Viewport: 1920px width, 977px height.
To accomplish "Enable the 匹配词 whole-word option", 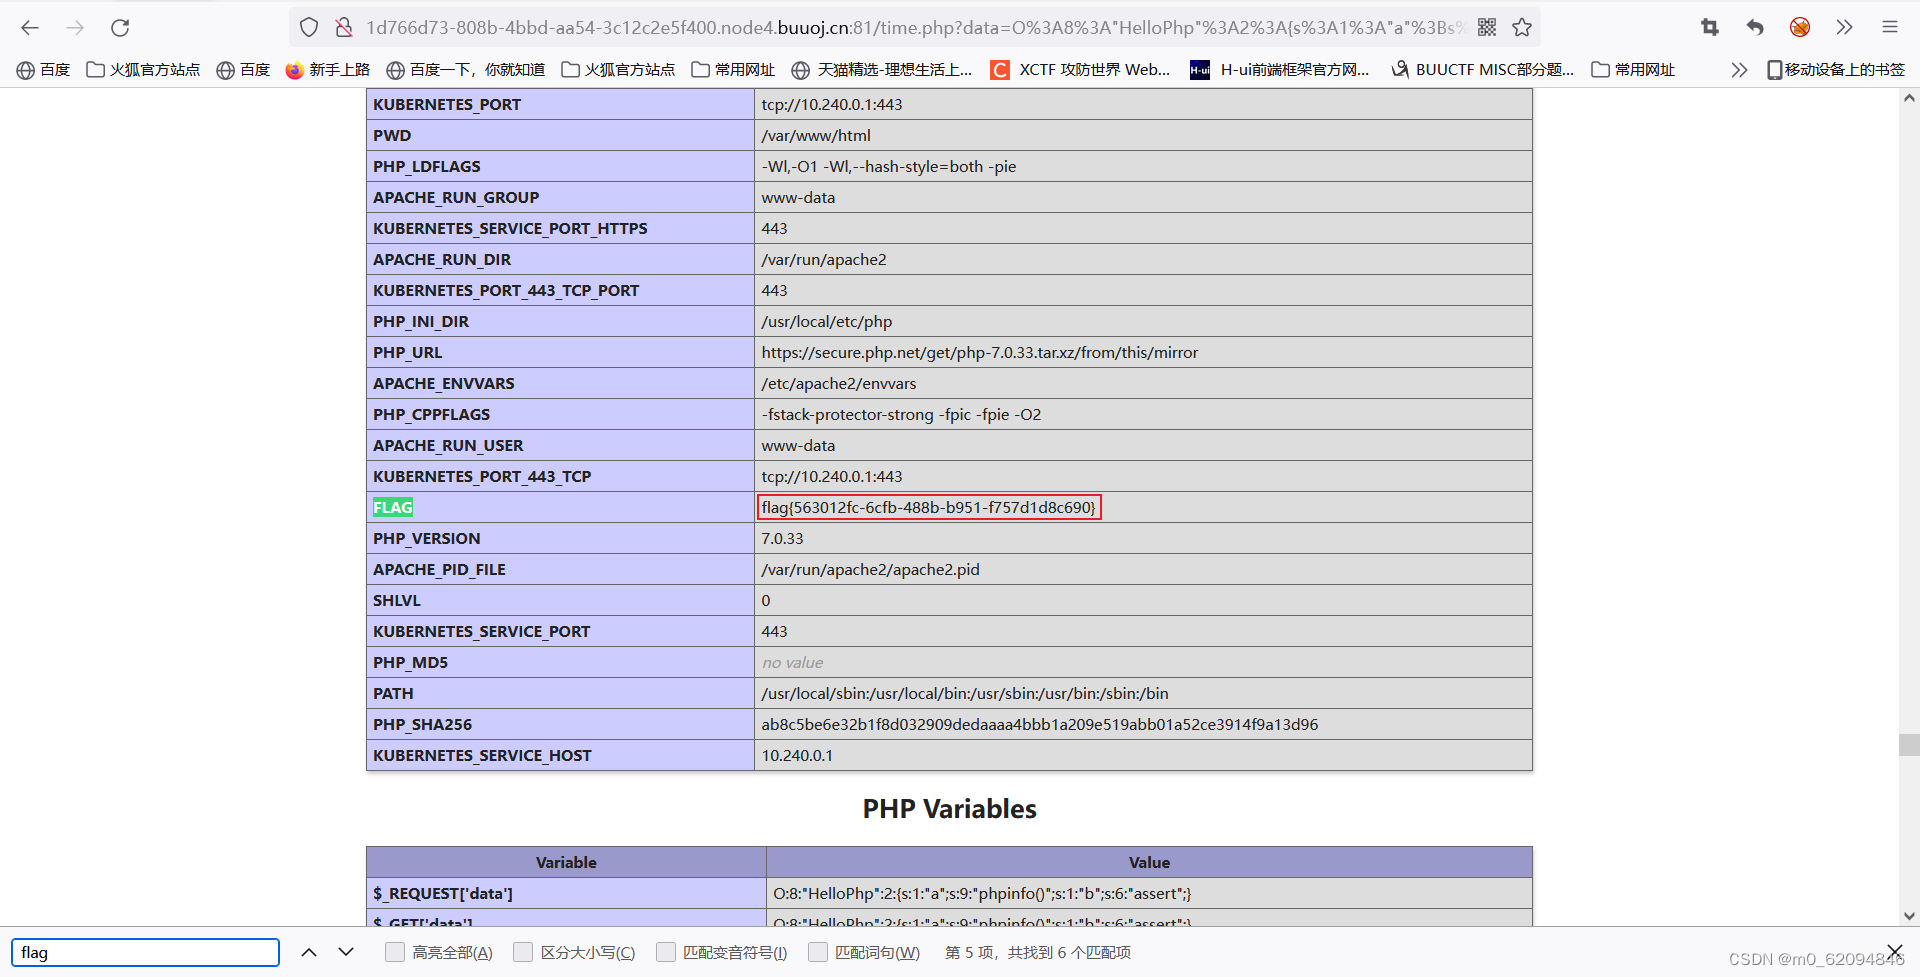I will (x=817, y=952).
